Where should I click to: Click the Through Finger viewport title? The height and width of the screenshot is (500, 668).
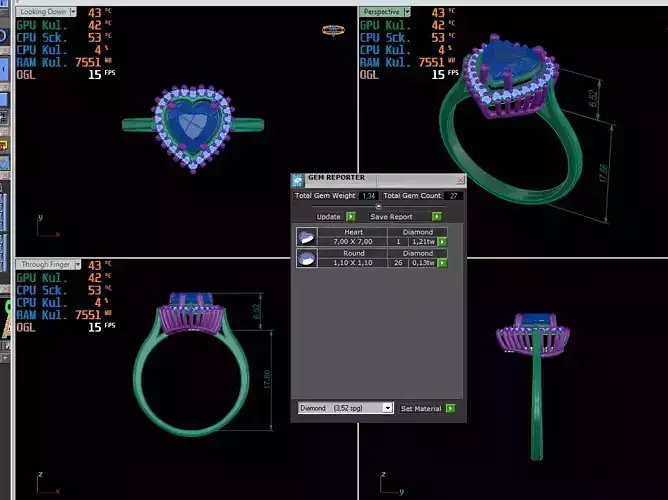pos(46,264)
